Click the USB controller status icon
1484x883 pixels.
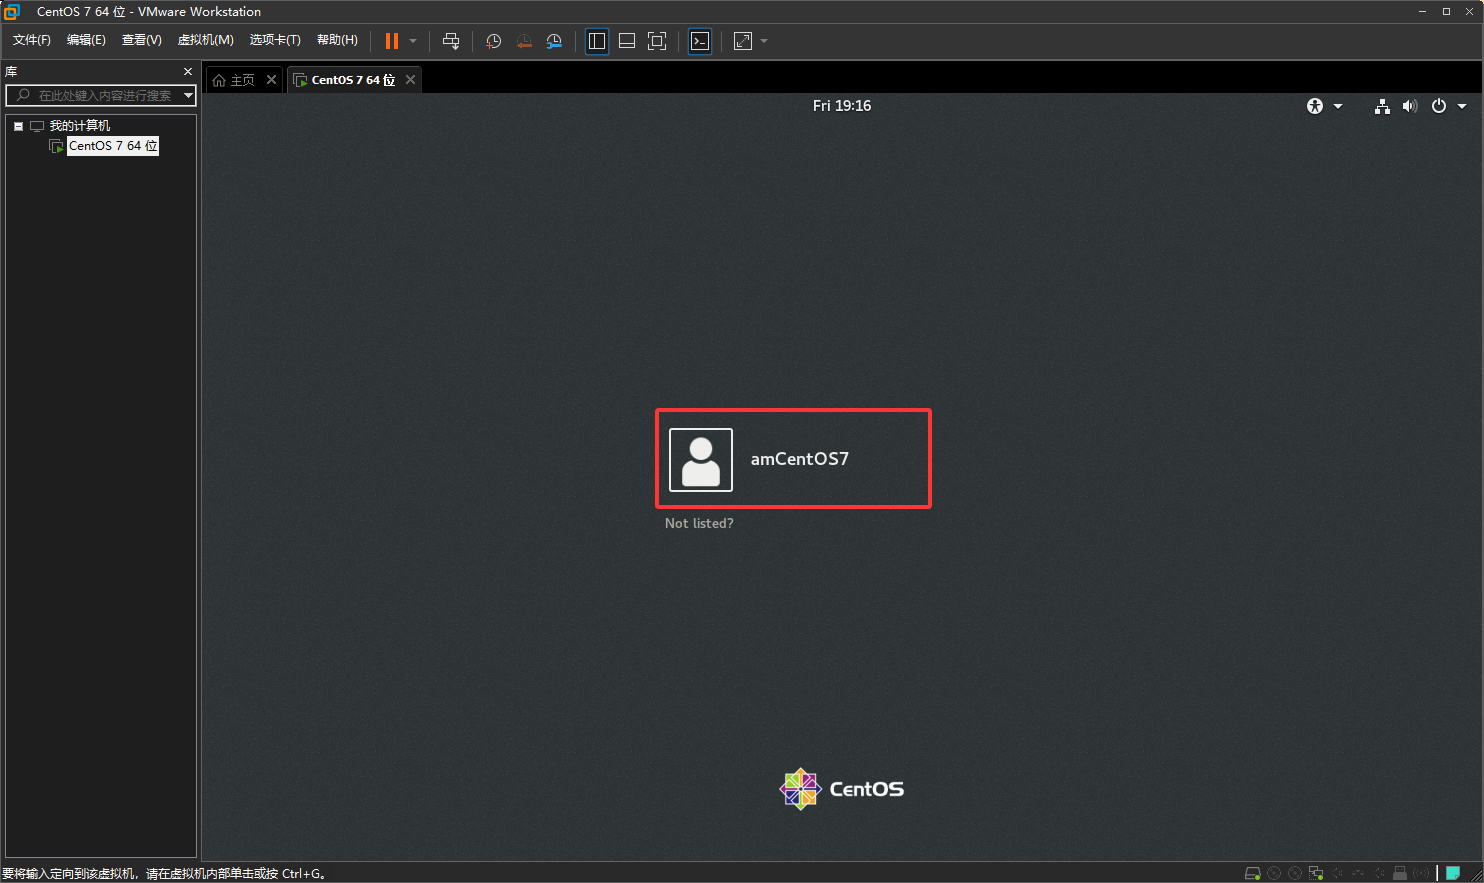(1400, 873)
